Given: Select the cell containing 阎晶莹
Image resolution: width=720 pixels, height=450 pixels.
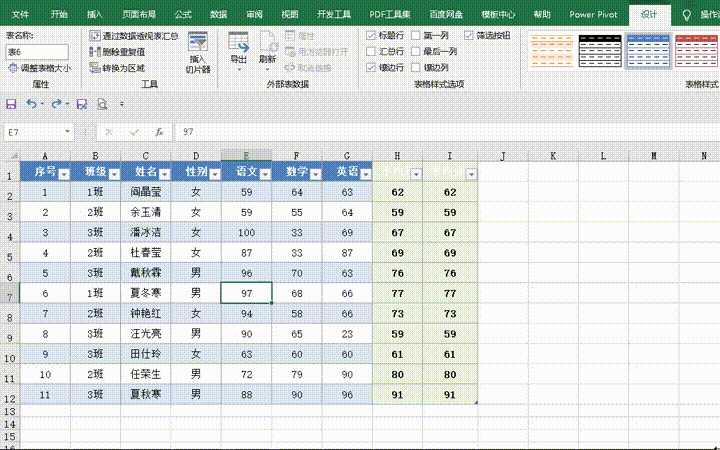Looking at the screenshot, I should (146, 192).
